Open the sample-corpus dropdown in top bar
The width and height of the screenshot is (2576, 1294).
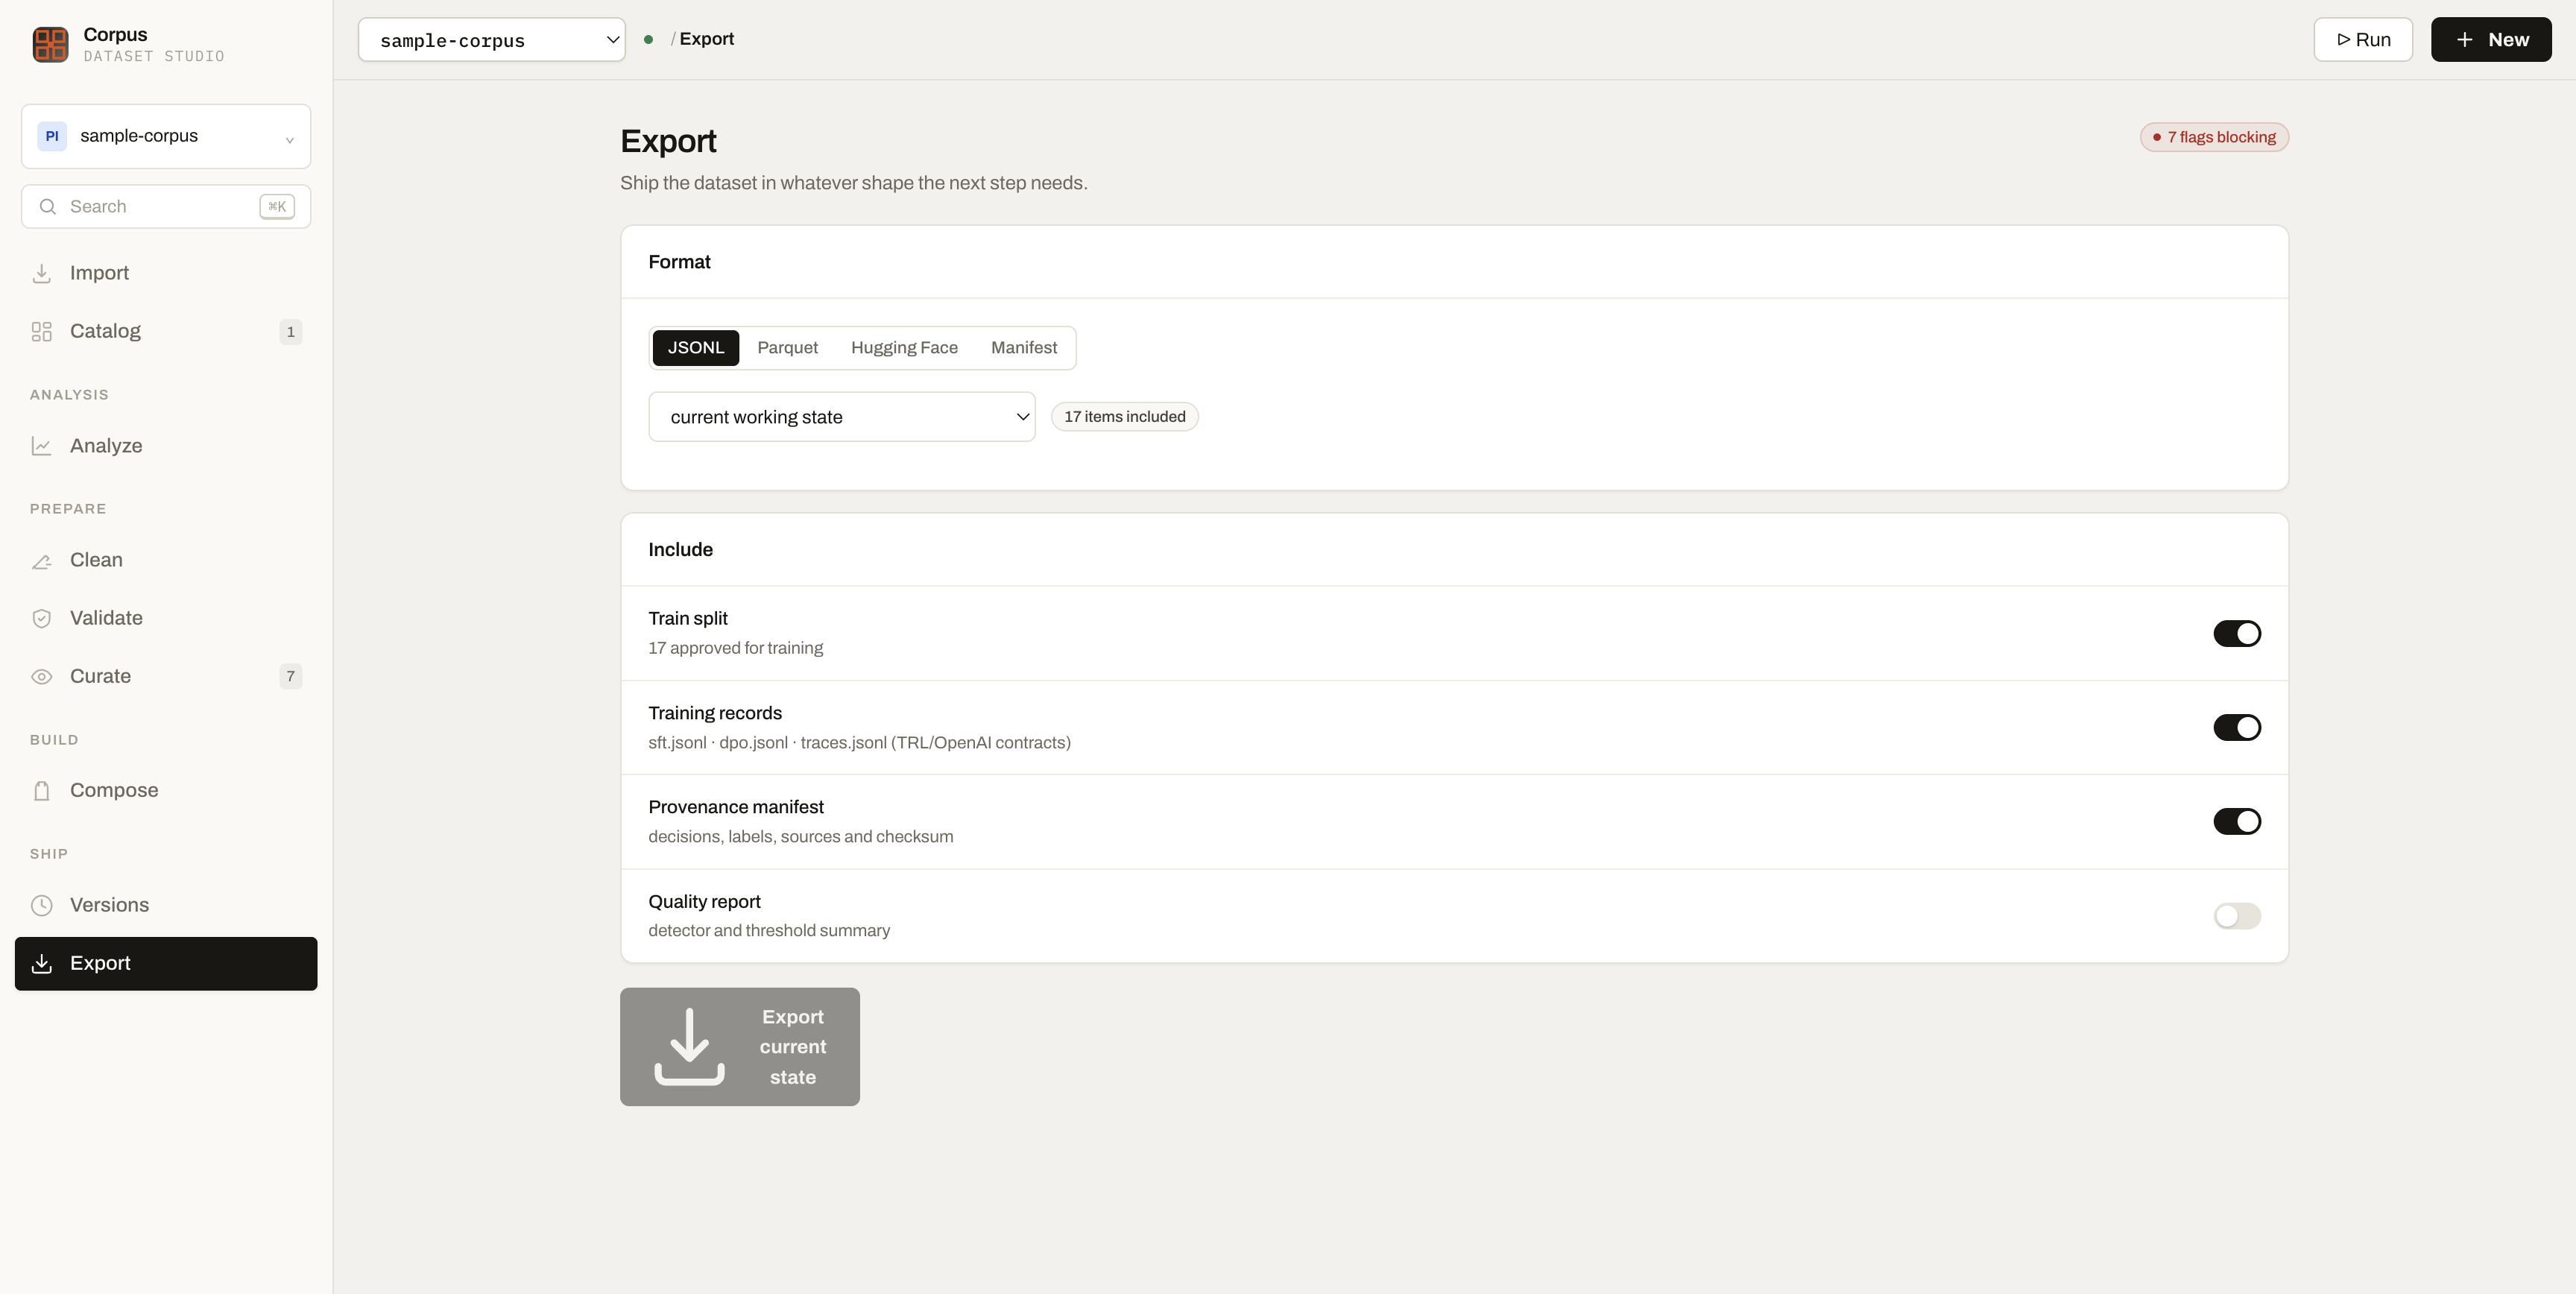[x=492, y=40]
